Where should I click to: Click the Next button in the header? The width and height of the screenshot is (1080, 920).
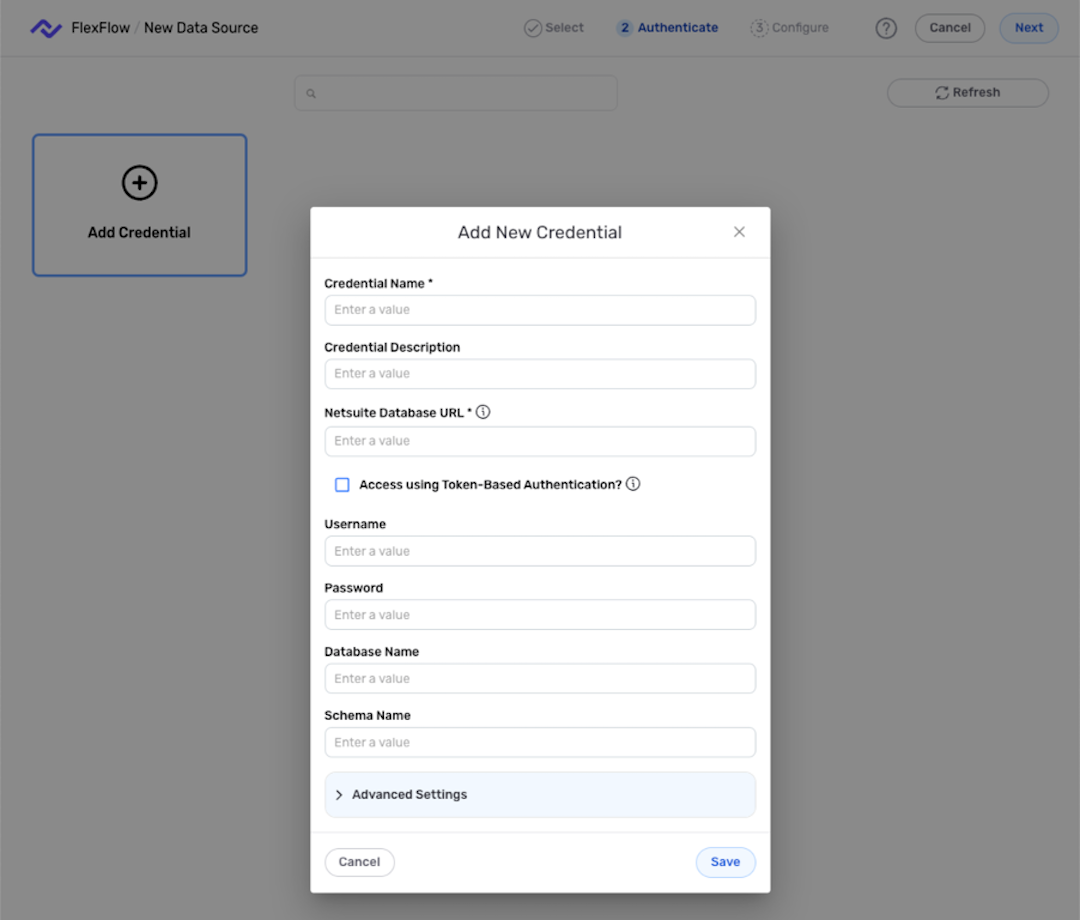coord(1028,28)
